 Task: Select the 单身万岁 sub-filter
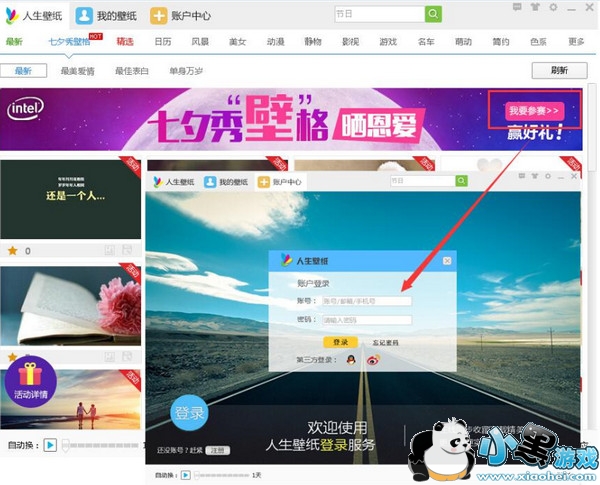coord(186,71)
